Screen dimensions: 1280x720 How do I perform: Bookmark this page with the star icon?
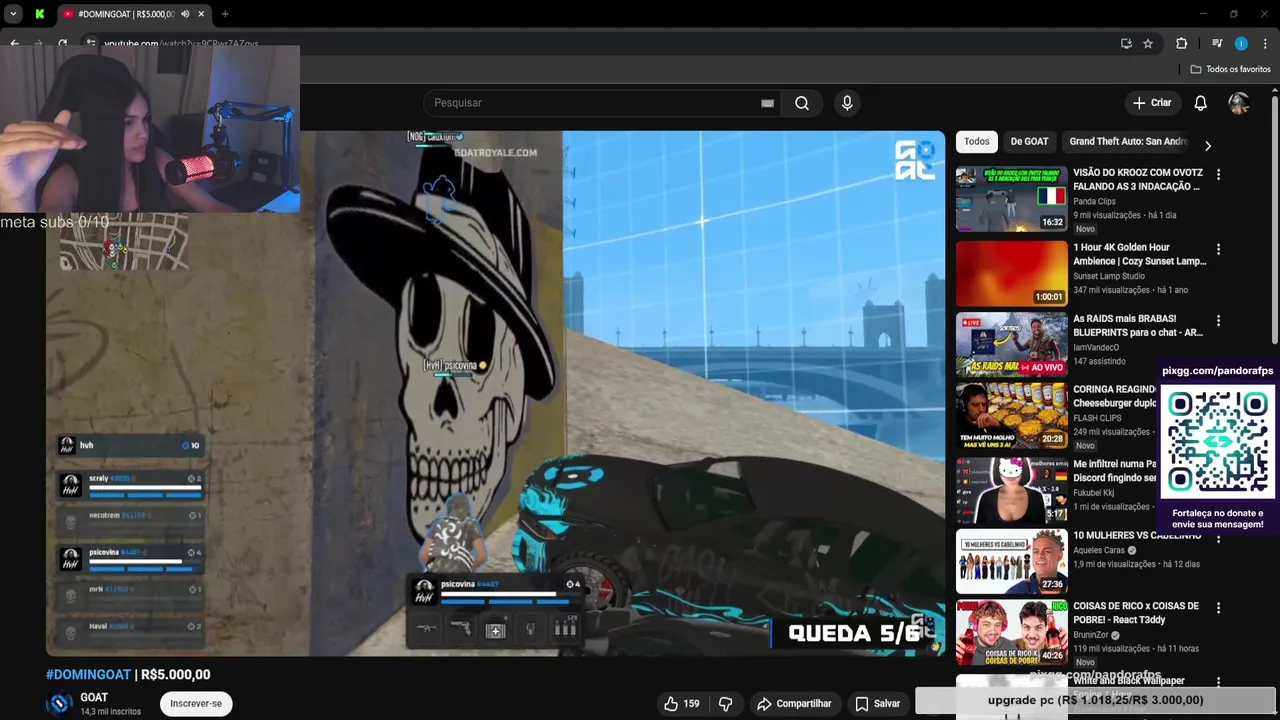point(1148,43)
